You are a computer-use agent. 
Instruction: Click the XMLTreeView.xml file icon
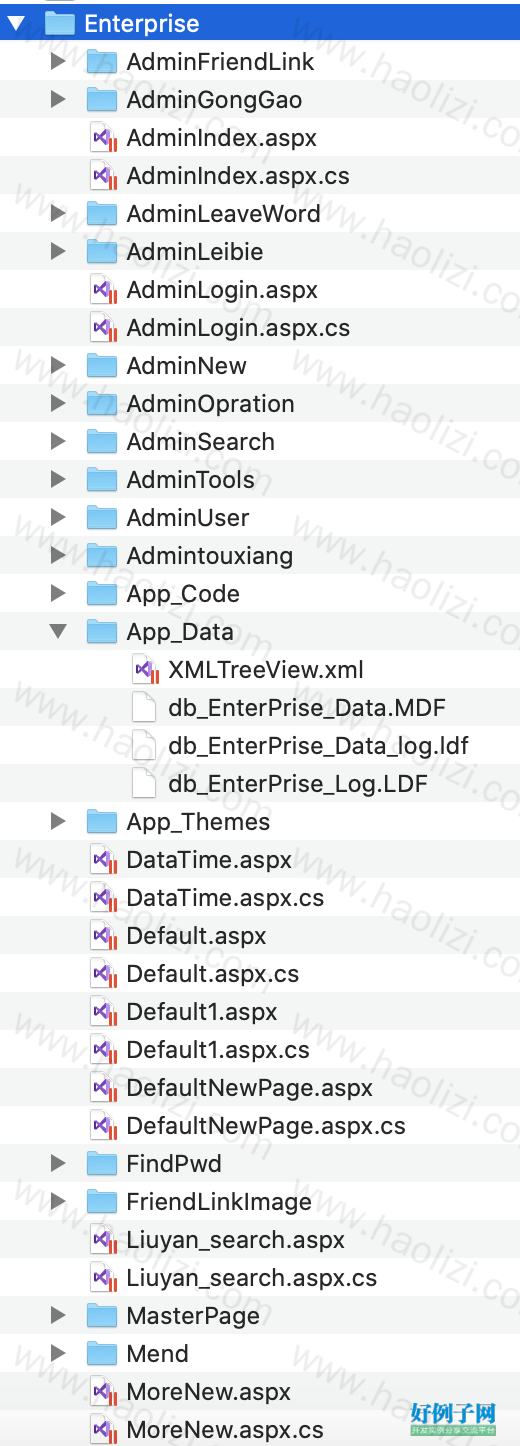[145, 670]
